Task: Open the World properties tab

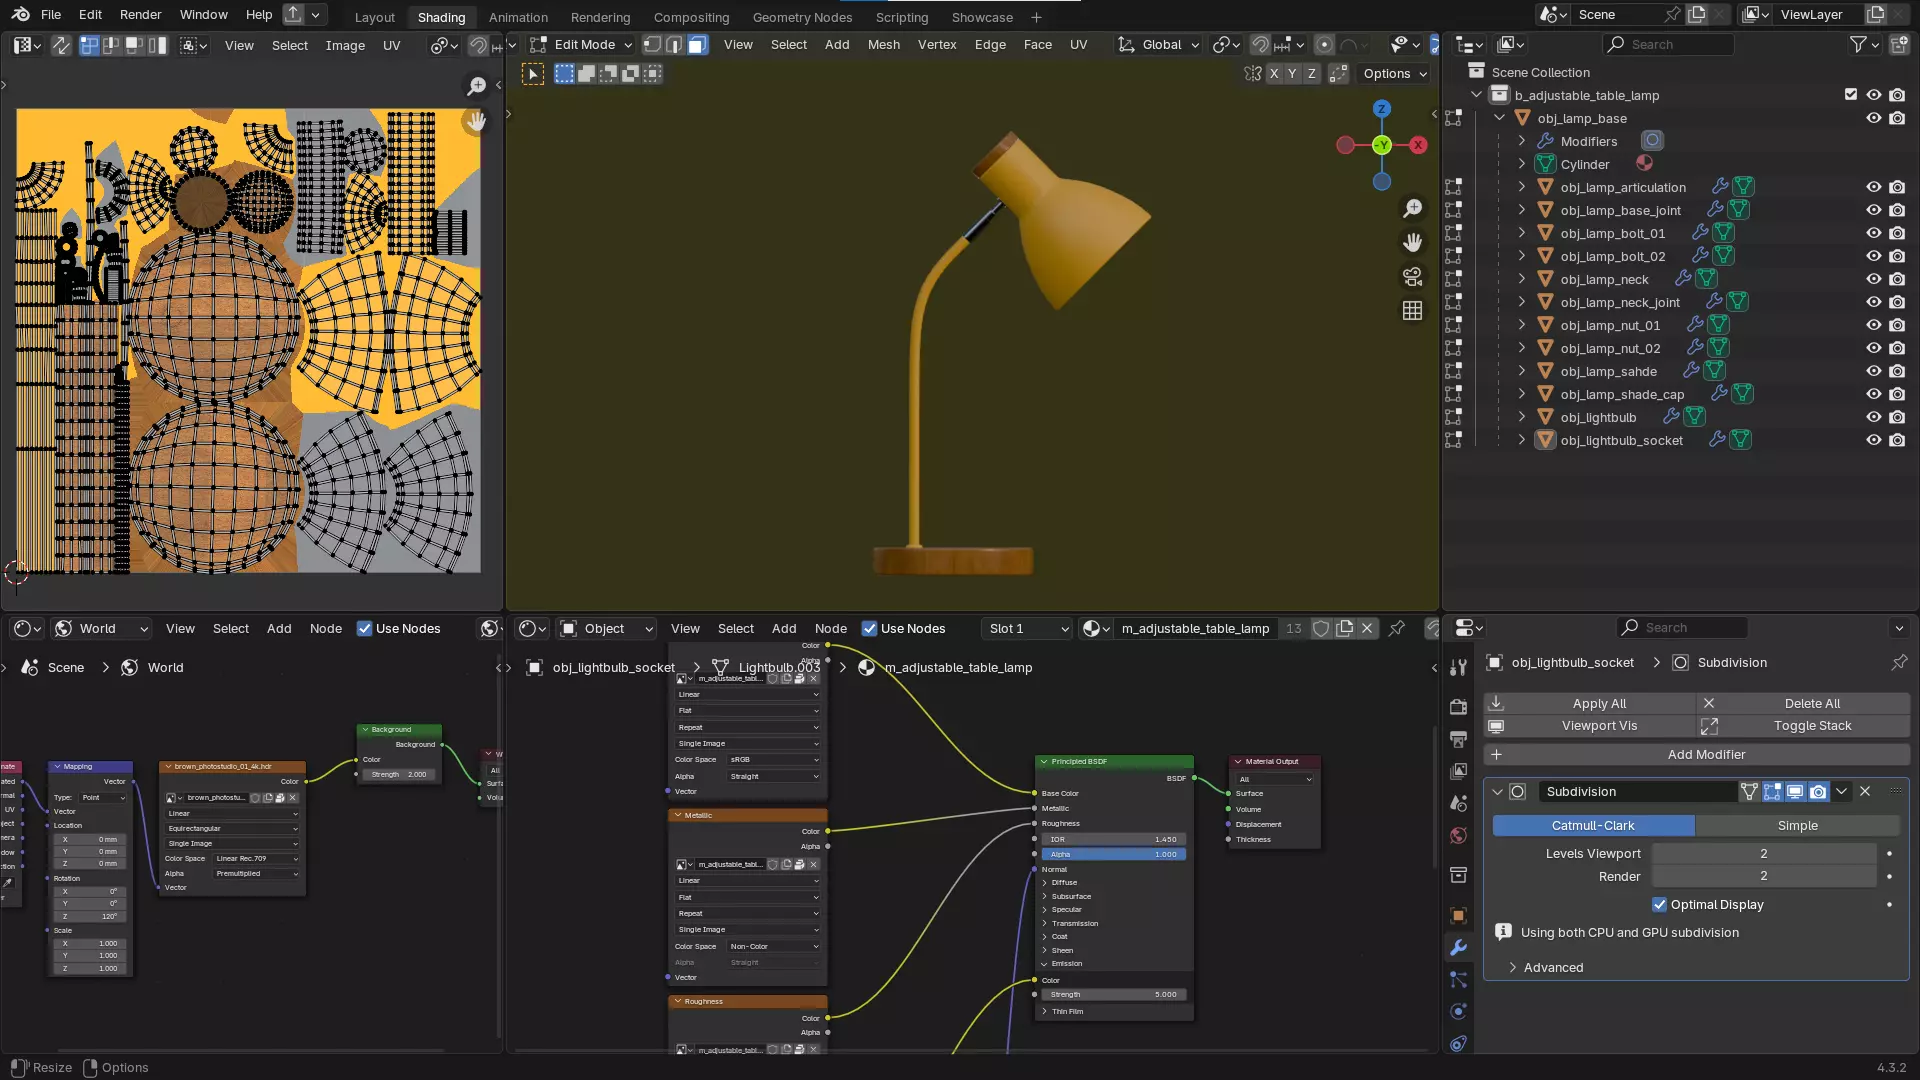Action: [x=1458, y=835]
